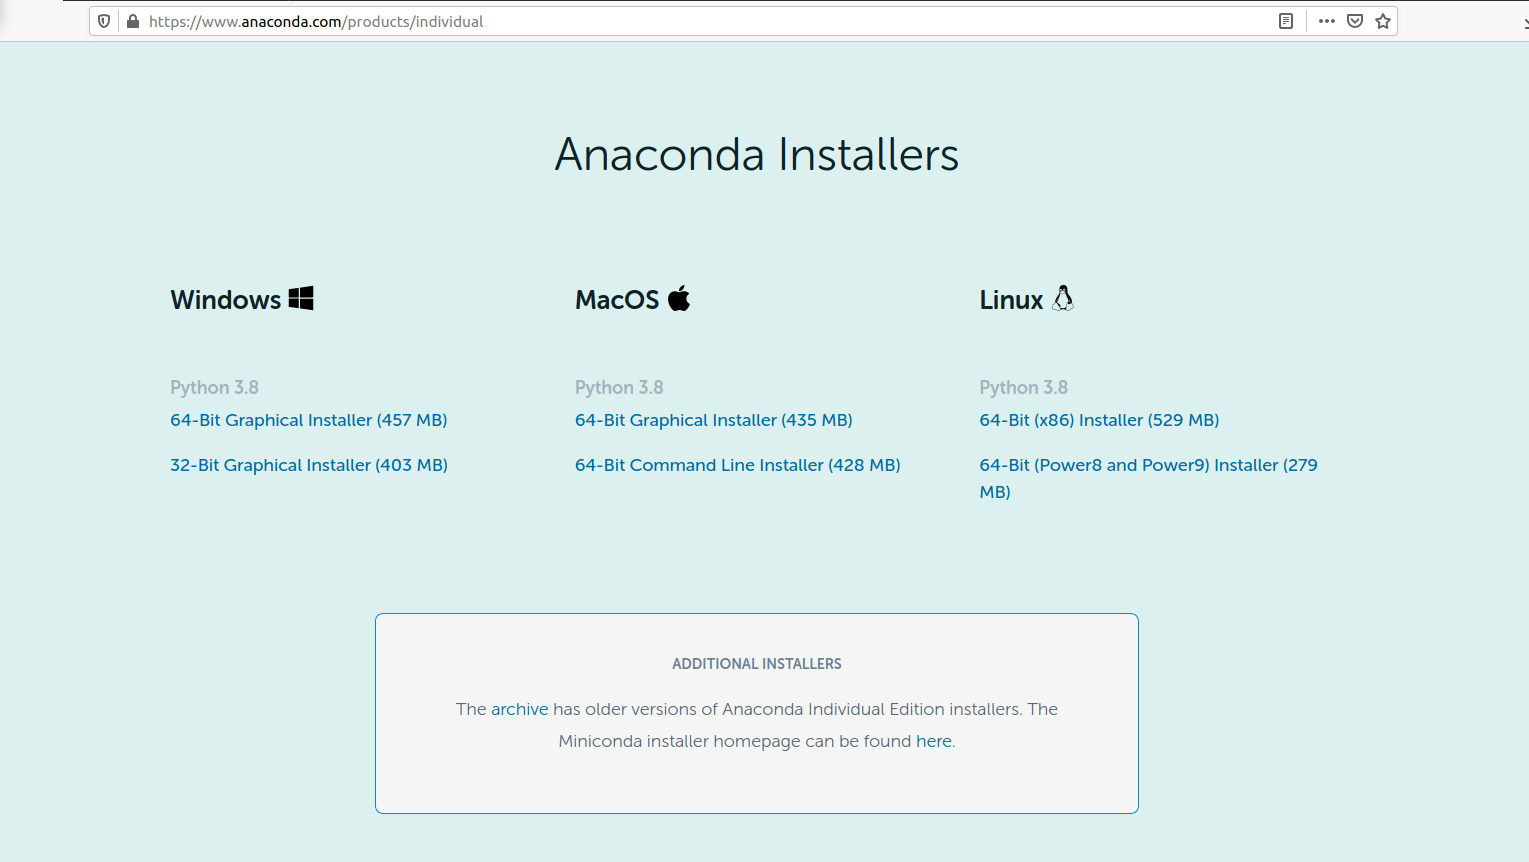This screenshot has width=1529, height=862.
Task: Toggle reader view icon in address bar
Action: [x=1286, y=21]
